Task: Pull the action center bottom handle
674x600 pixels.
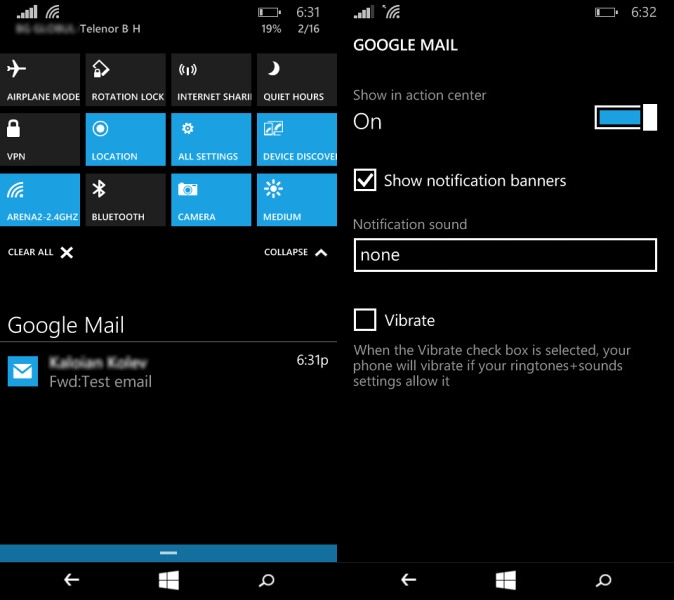Action: pos(168,552)
